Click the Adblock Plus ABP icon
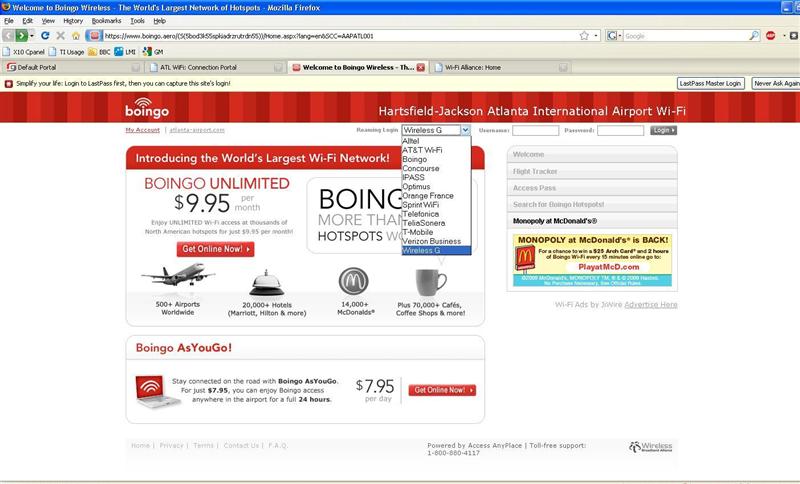 click(770, 36)
